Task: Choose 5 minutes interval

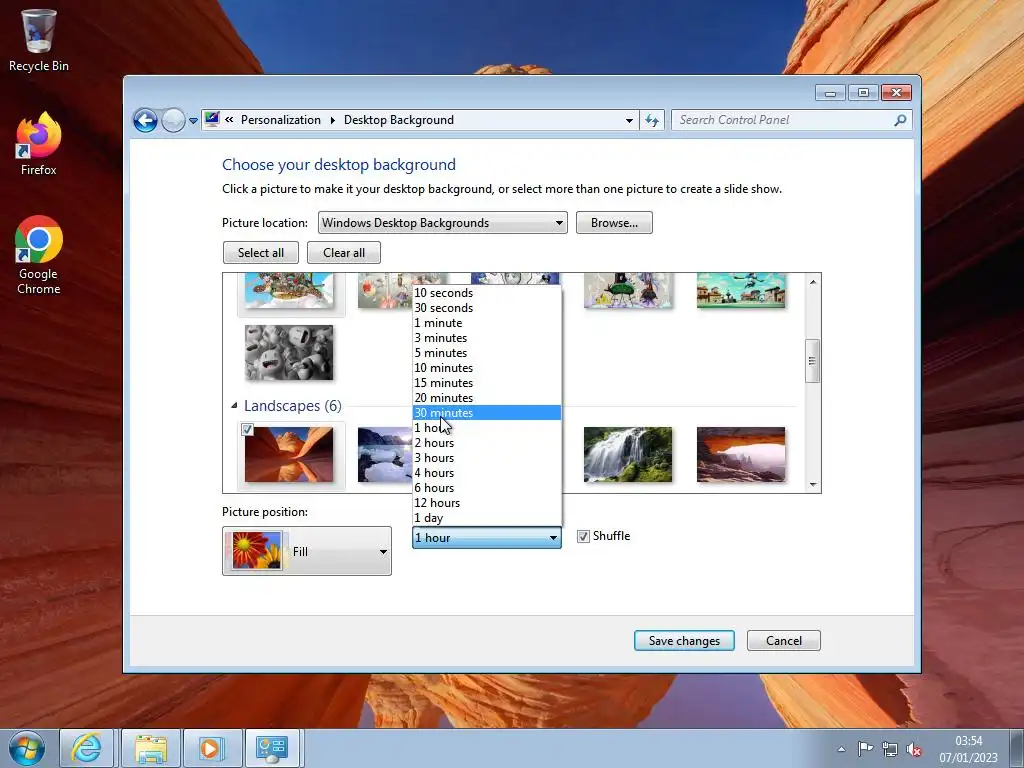Action: coord(487,353)
